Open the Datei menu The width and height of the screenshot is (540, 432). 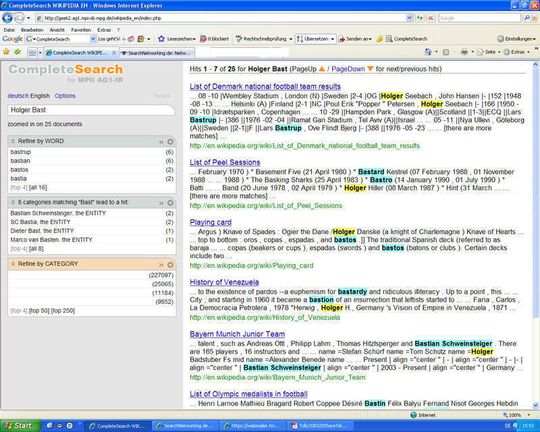(x=9, y=30)
